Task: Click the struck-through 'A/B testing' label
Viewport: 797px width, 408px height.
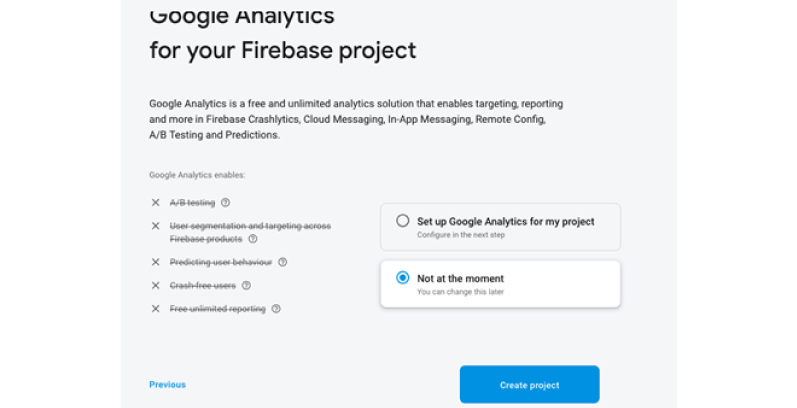Action: [x=192, y=203]
